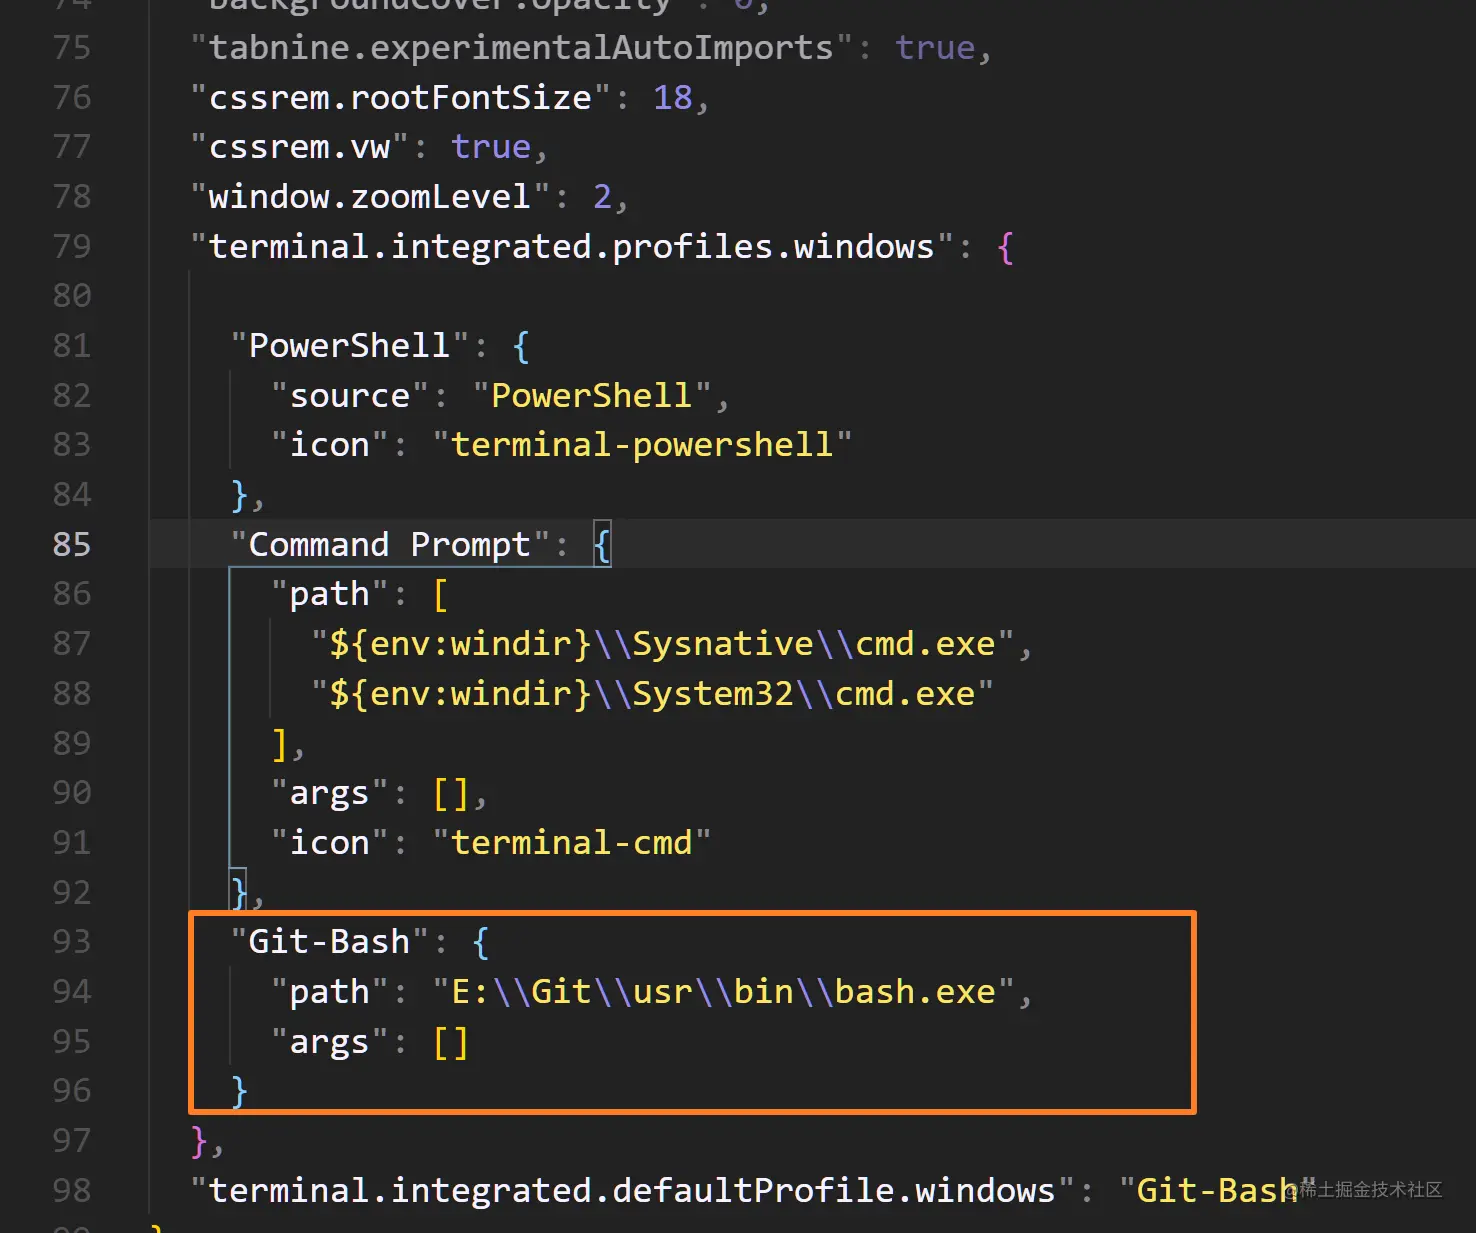
Task: Select the terminal-cmd icon value
Action: (x=573, y=841)
